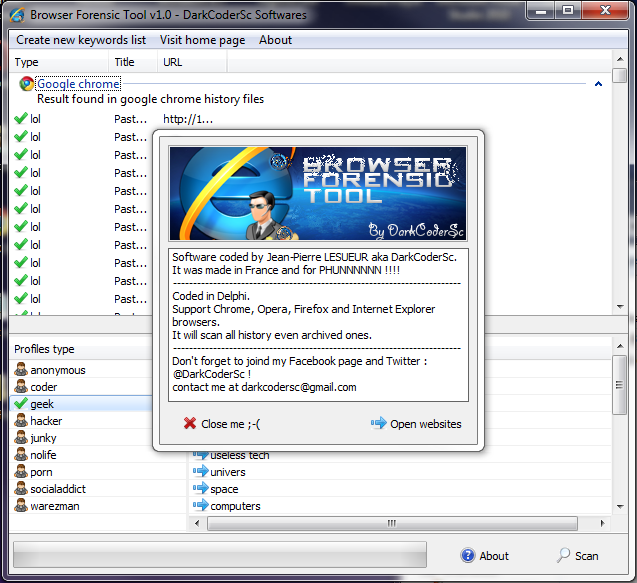Click the darkcodersc@gmail.com contact text
The height and width of the screenshot is (583, 637).
coord(299,387)
